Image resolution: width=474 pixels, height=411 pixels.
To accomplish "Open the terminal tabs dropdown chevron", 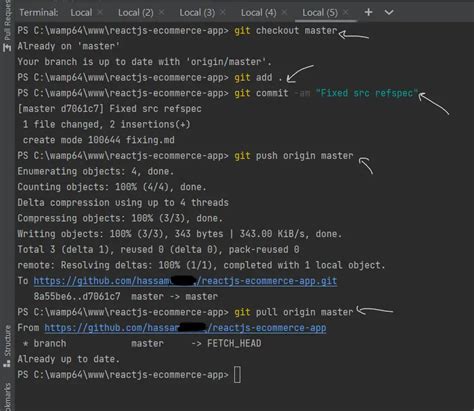I will pyautogui.click(x=389, y=13).
